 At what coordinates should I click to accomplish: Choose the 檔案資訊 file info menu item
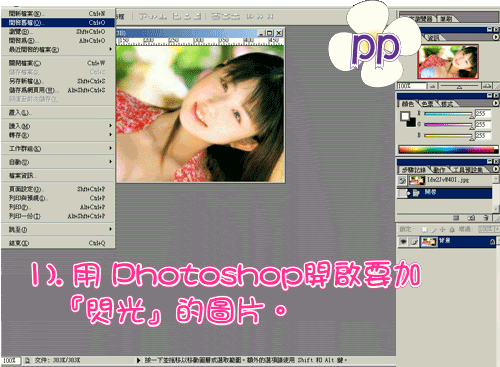tap(58, 175)
